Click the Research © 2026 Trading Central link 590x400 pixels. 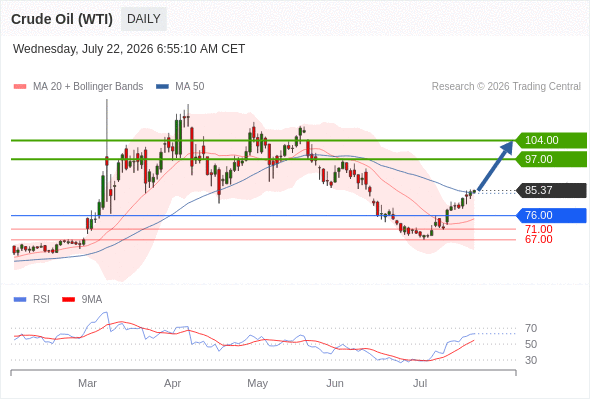click(506, 87)
